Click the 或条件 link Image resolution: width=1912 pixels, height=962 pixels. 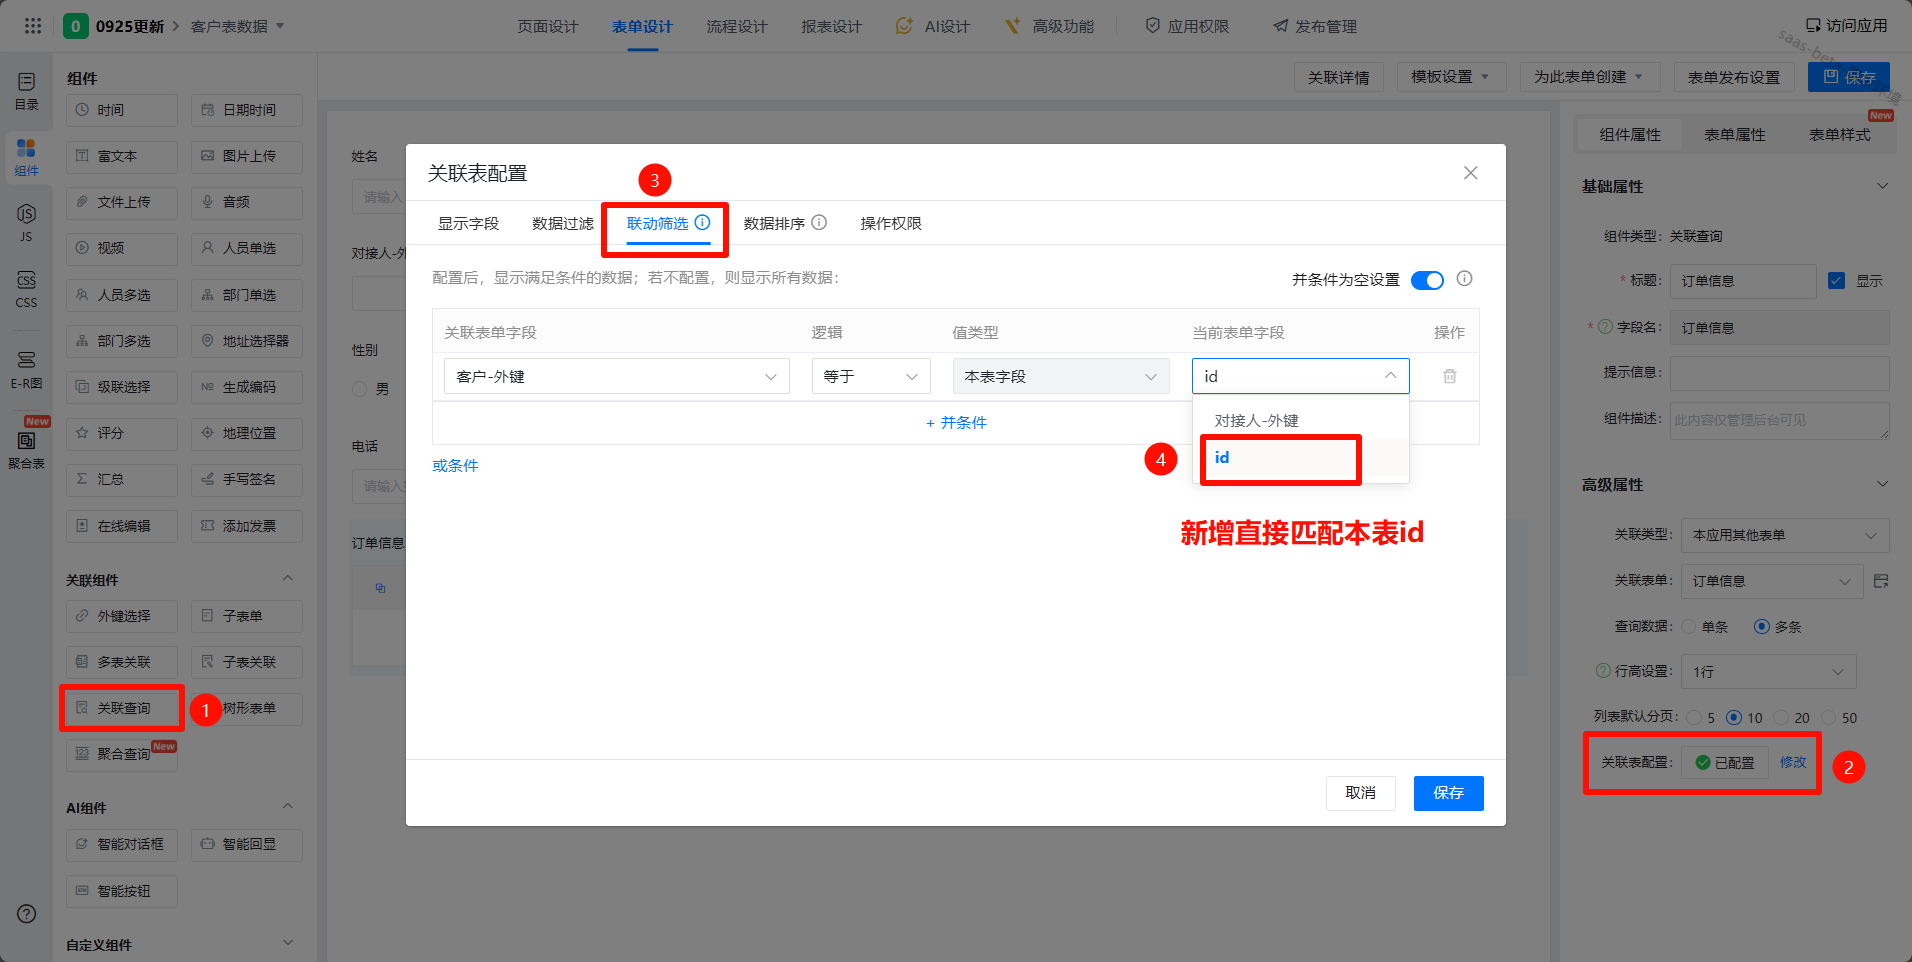tap(455, 466)
